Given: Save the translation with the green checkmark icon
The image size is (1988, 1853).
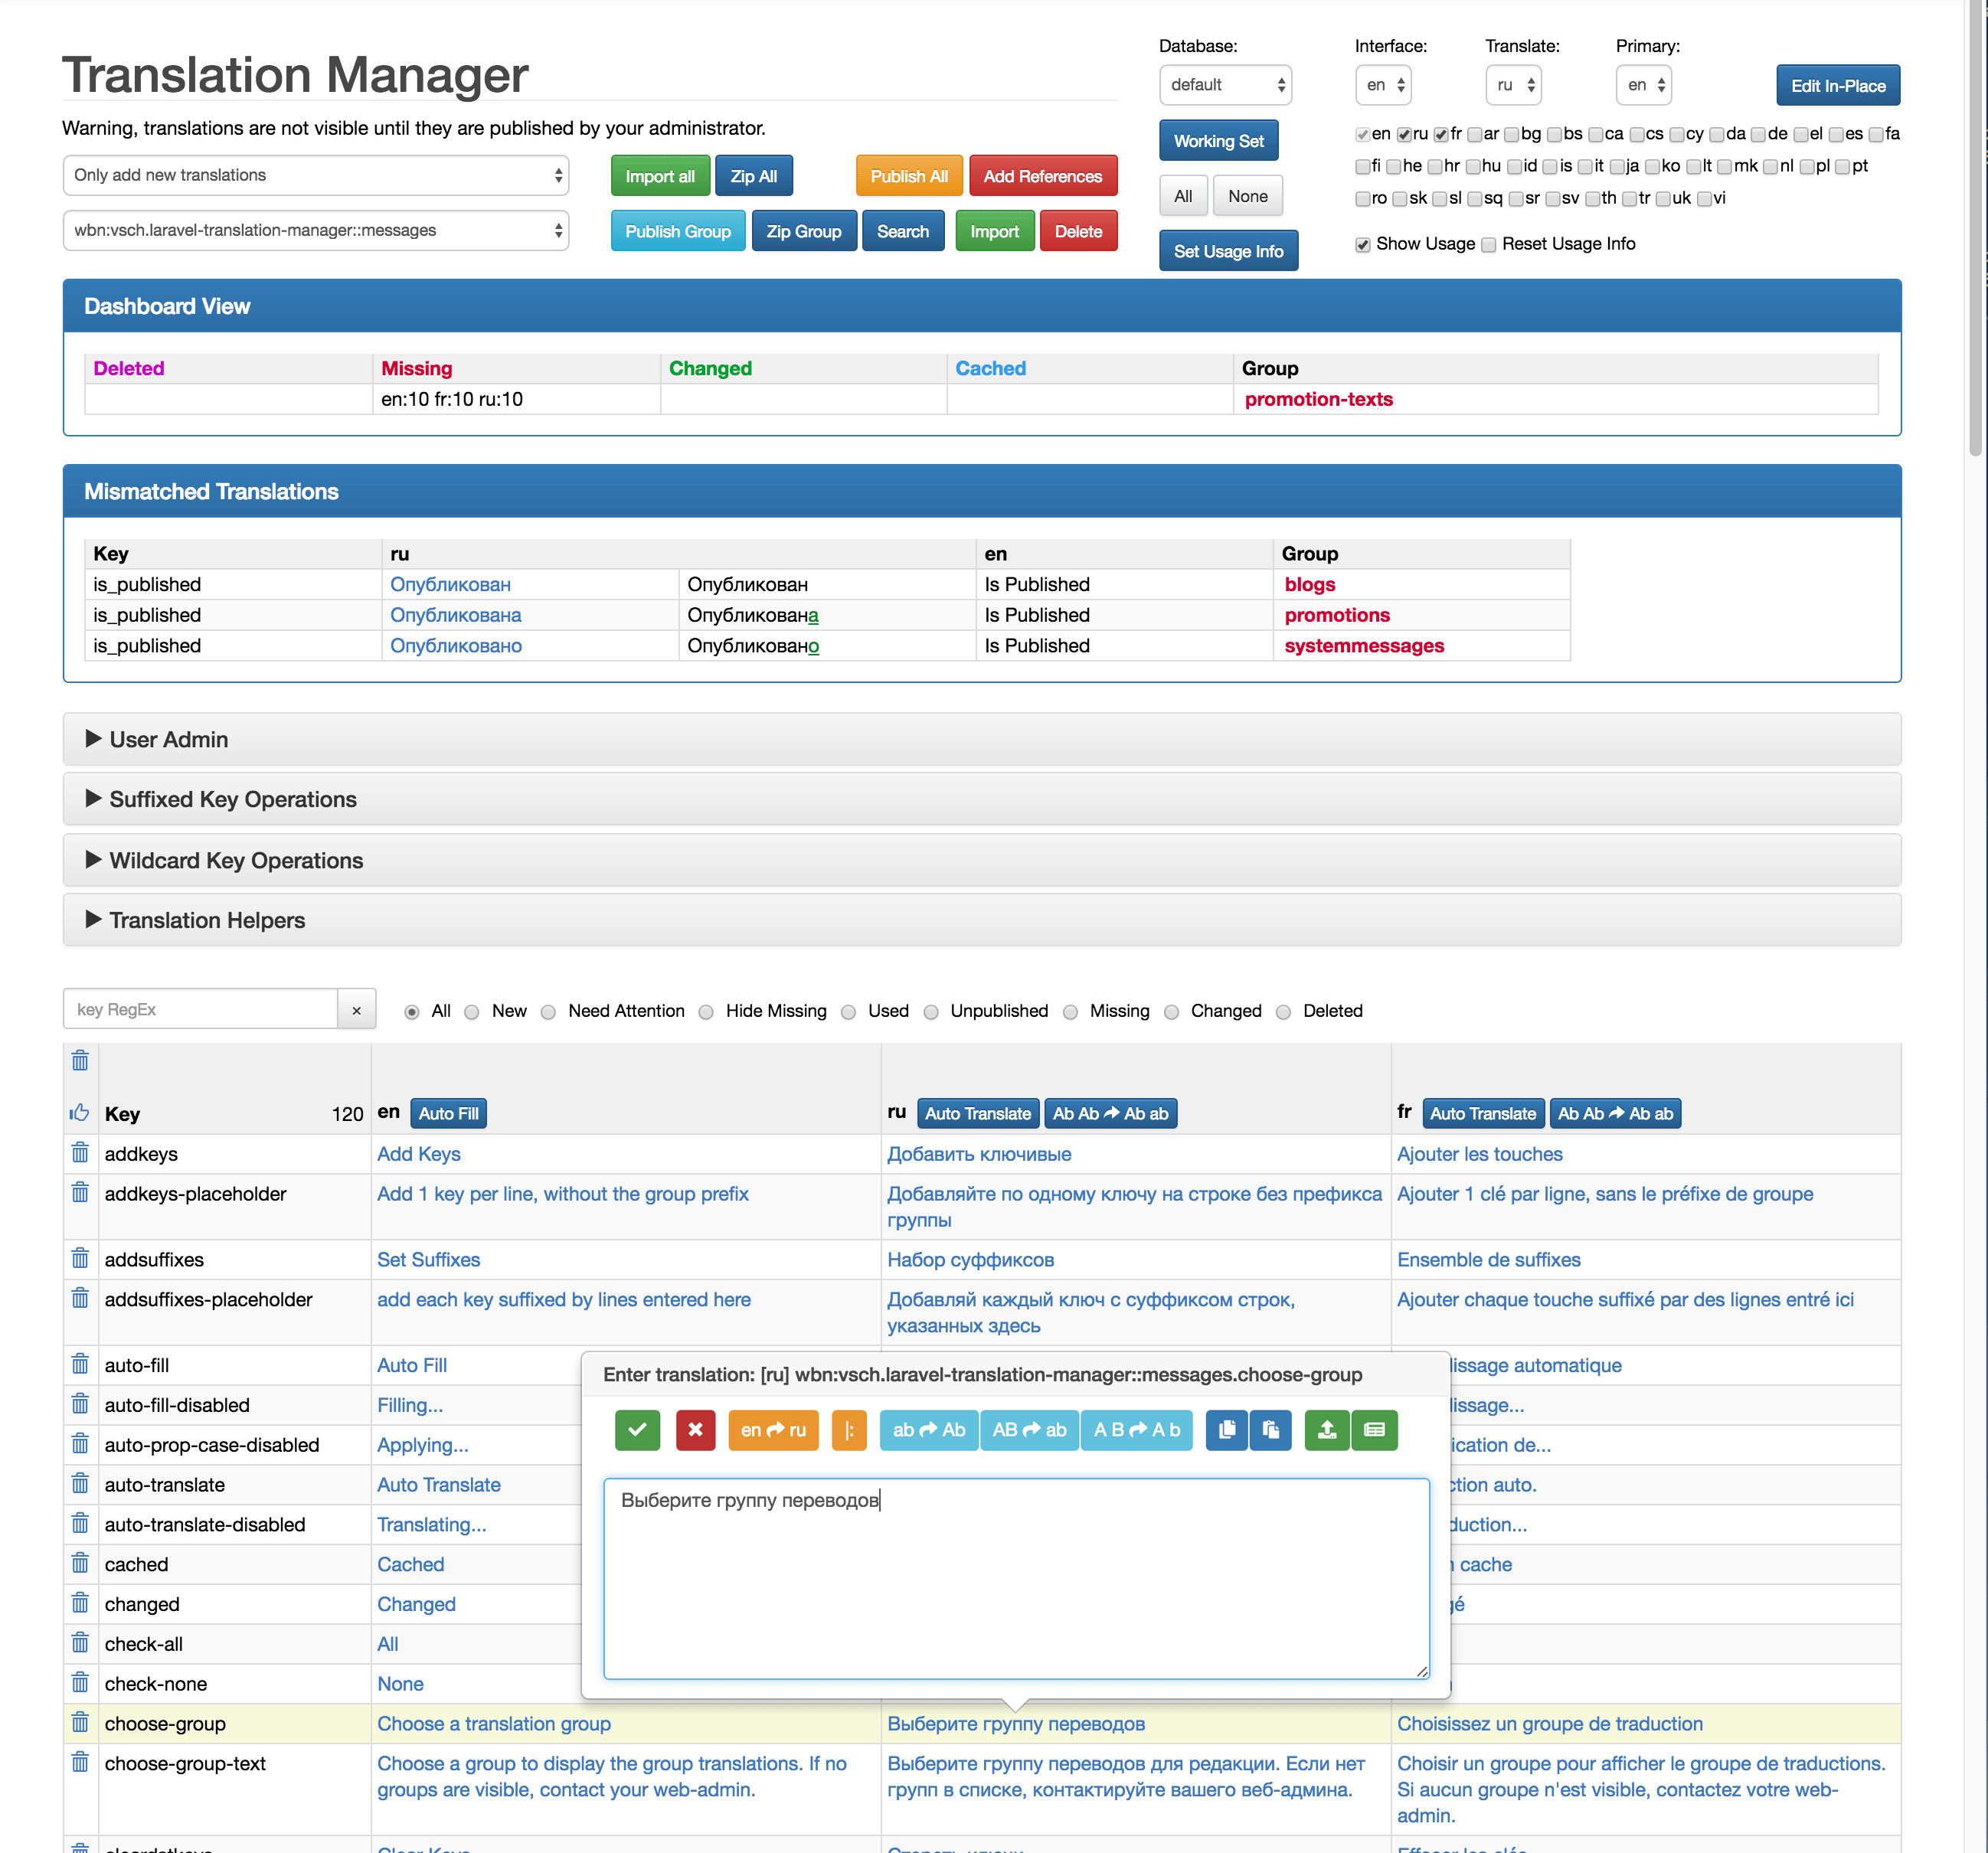Looking at the screenshot, I should pyautogui.click(x=637, y=1430).
